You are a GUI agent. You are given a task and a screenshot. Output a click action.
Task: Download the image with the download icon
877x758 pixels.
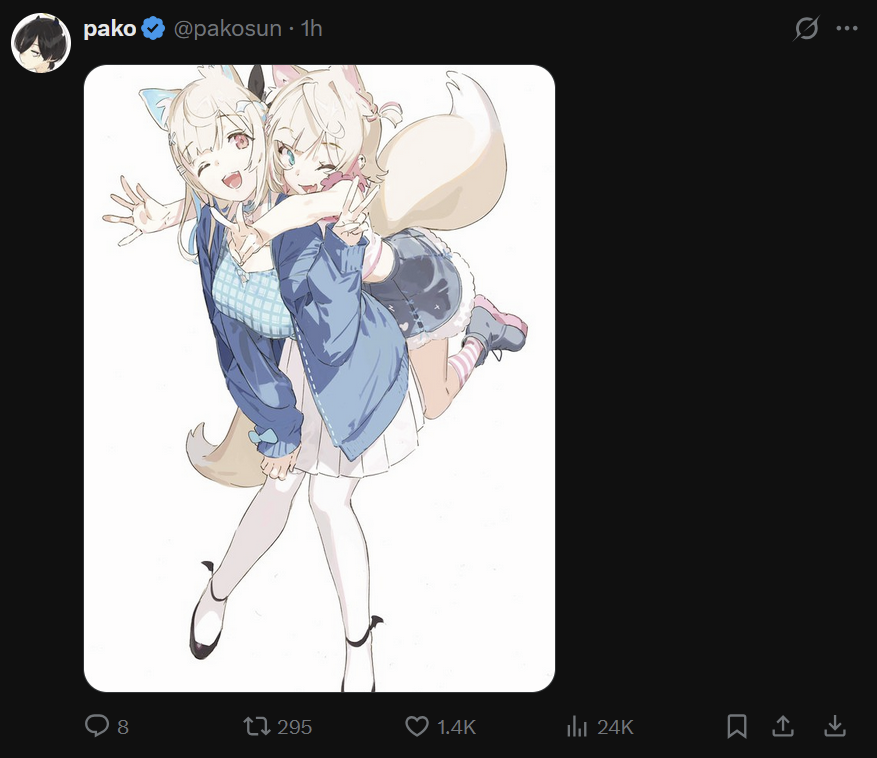tap(834, 726)
